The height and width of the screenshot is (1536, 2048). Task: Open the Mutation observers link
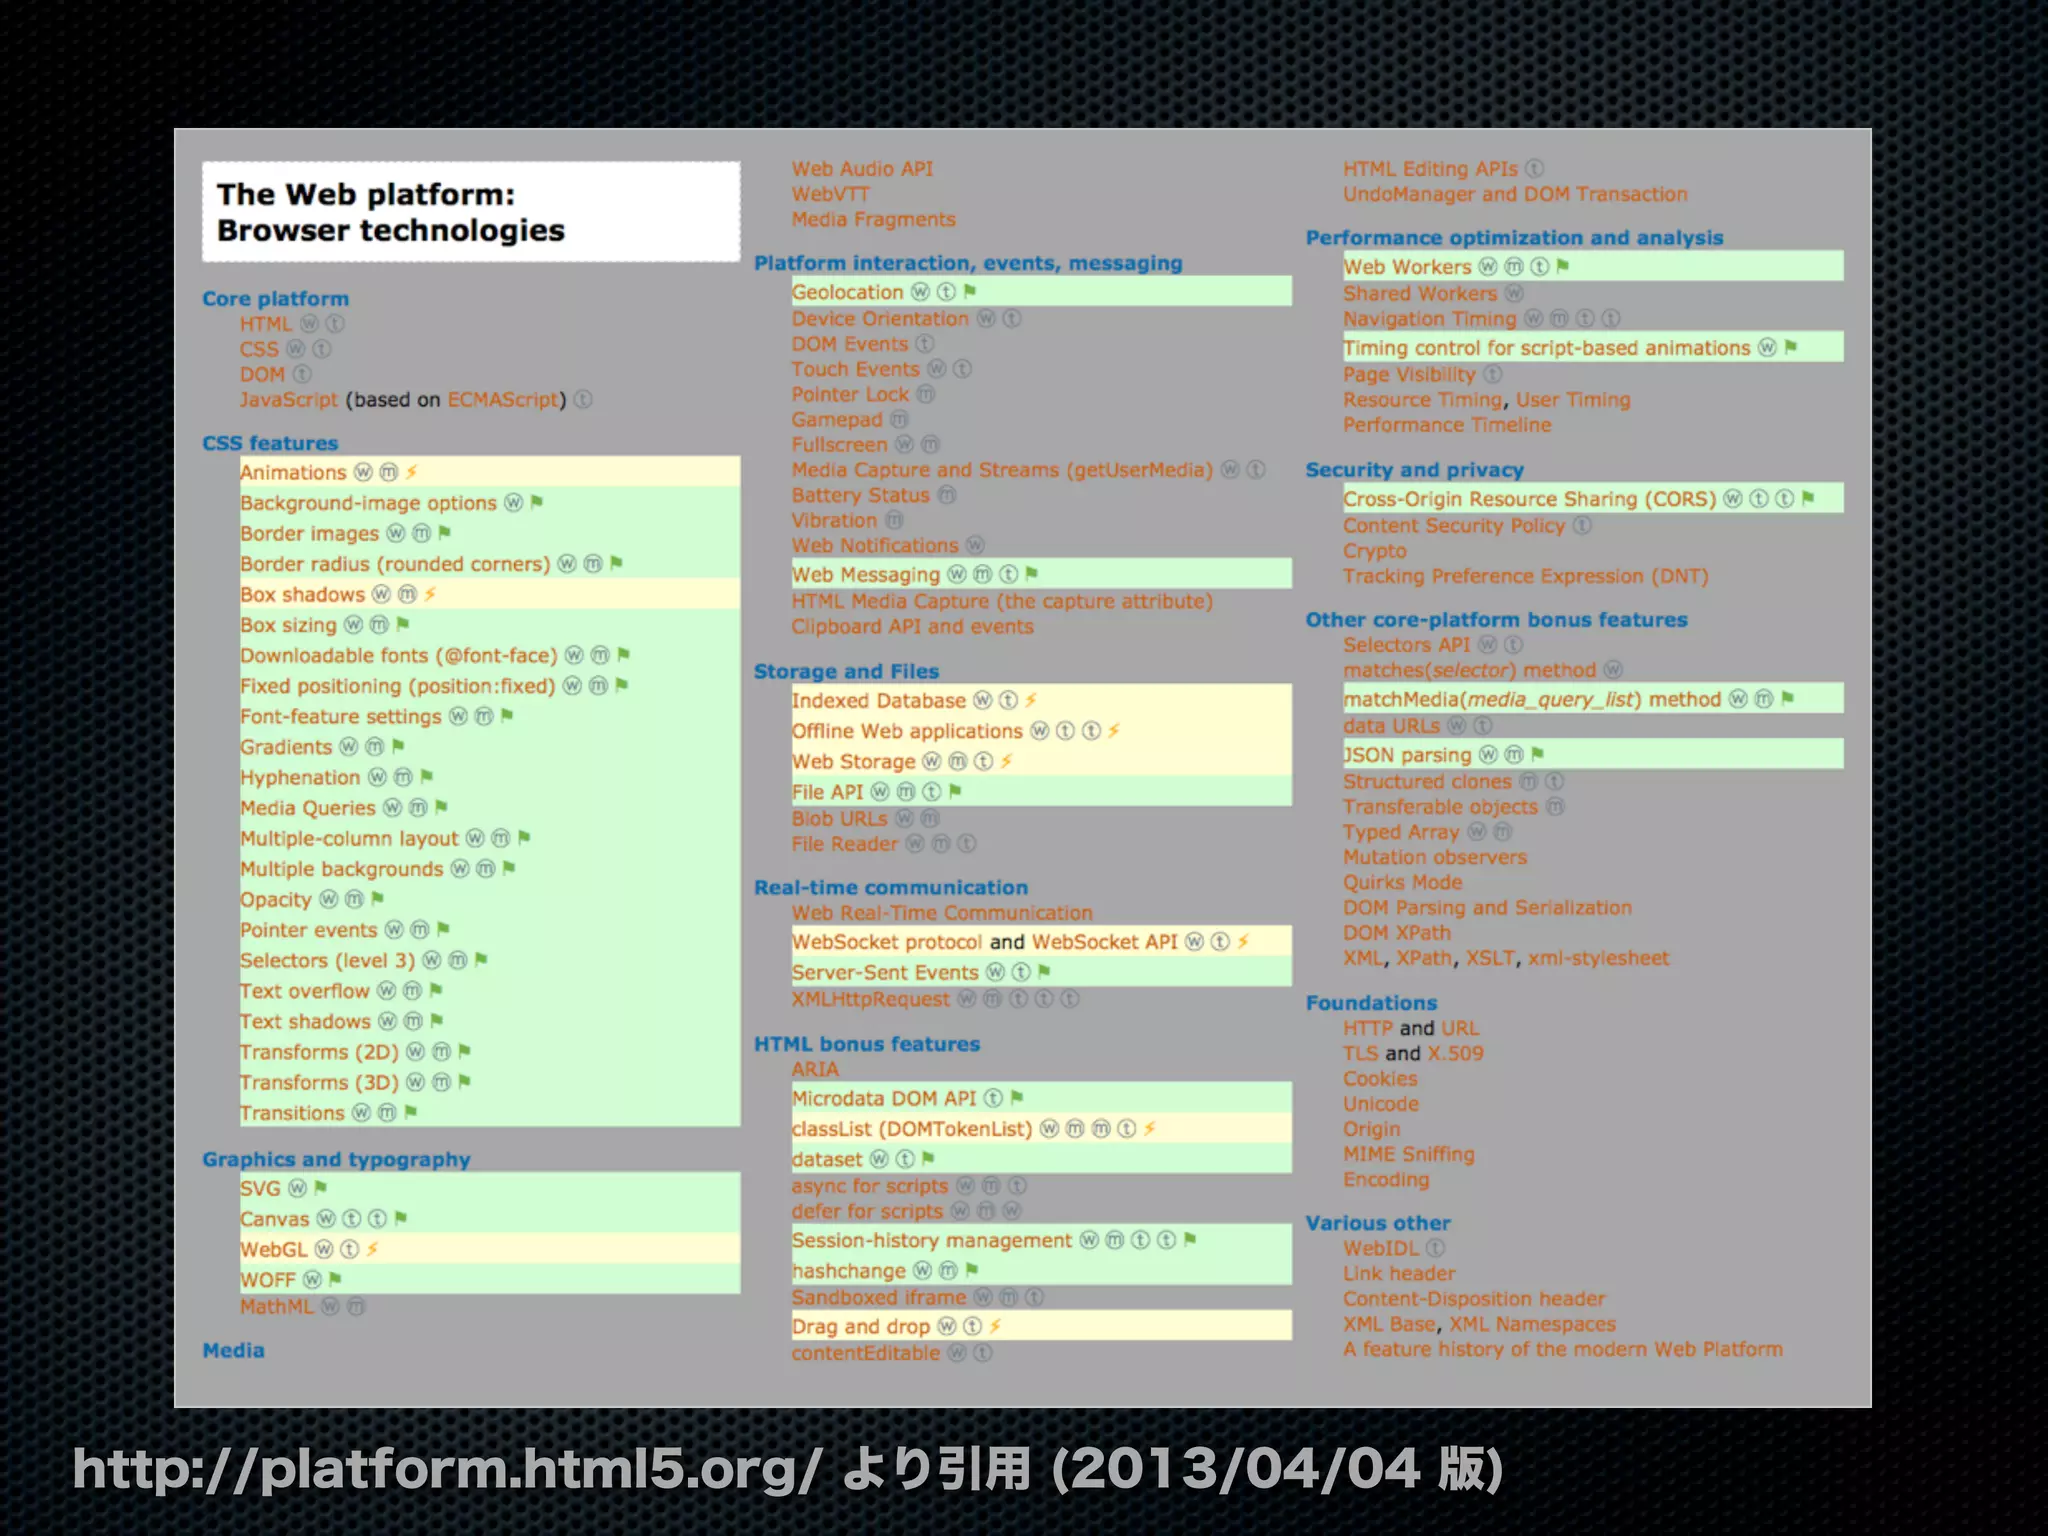pyautogui.click(x=1435, y=857)
